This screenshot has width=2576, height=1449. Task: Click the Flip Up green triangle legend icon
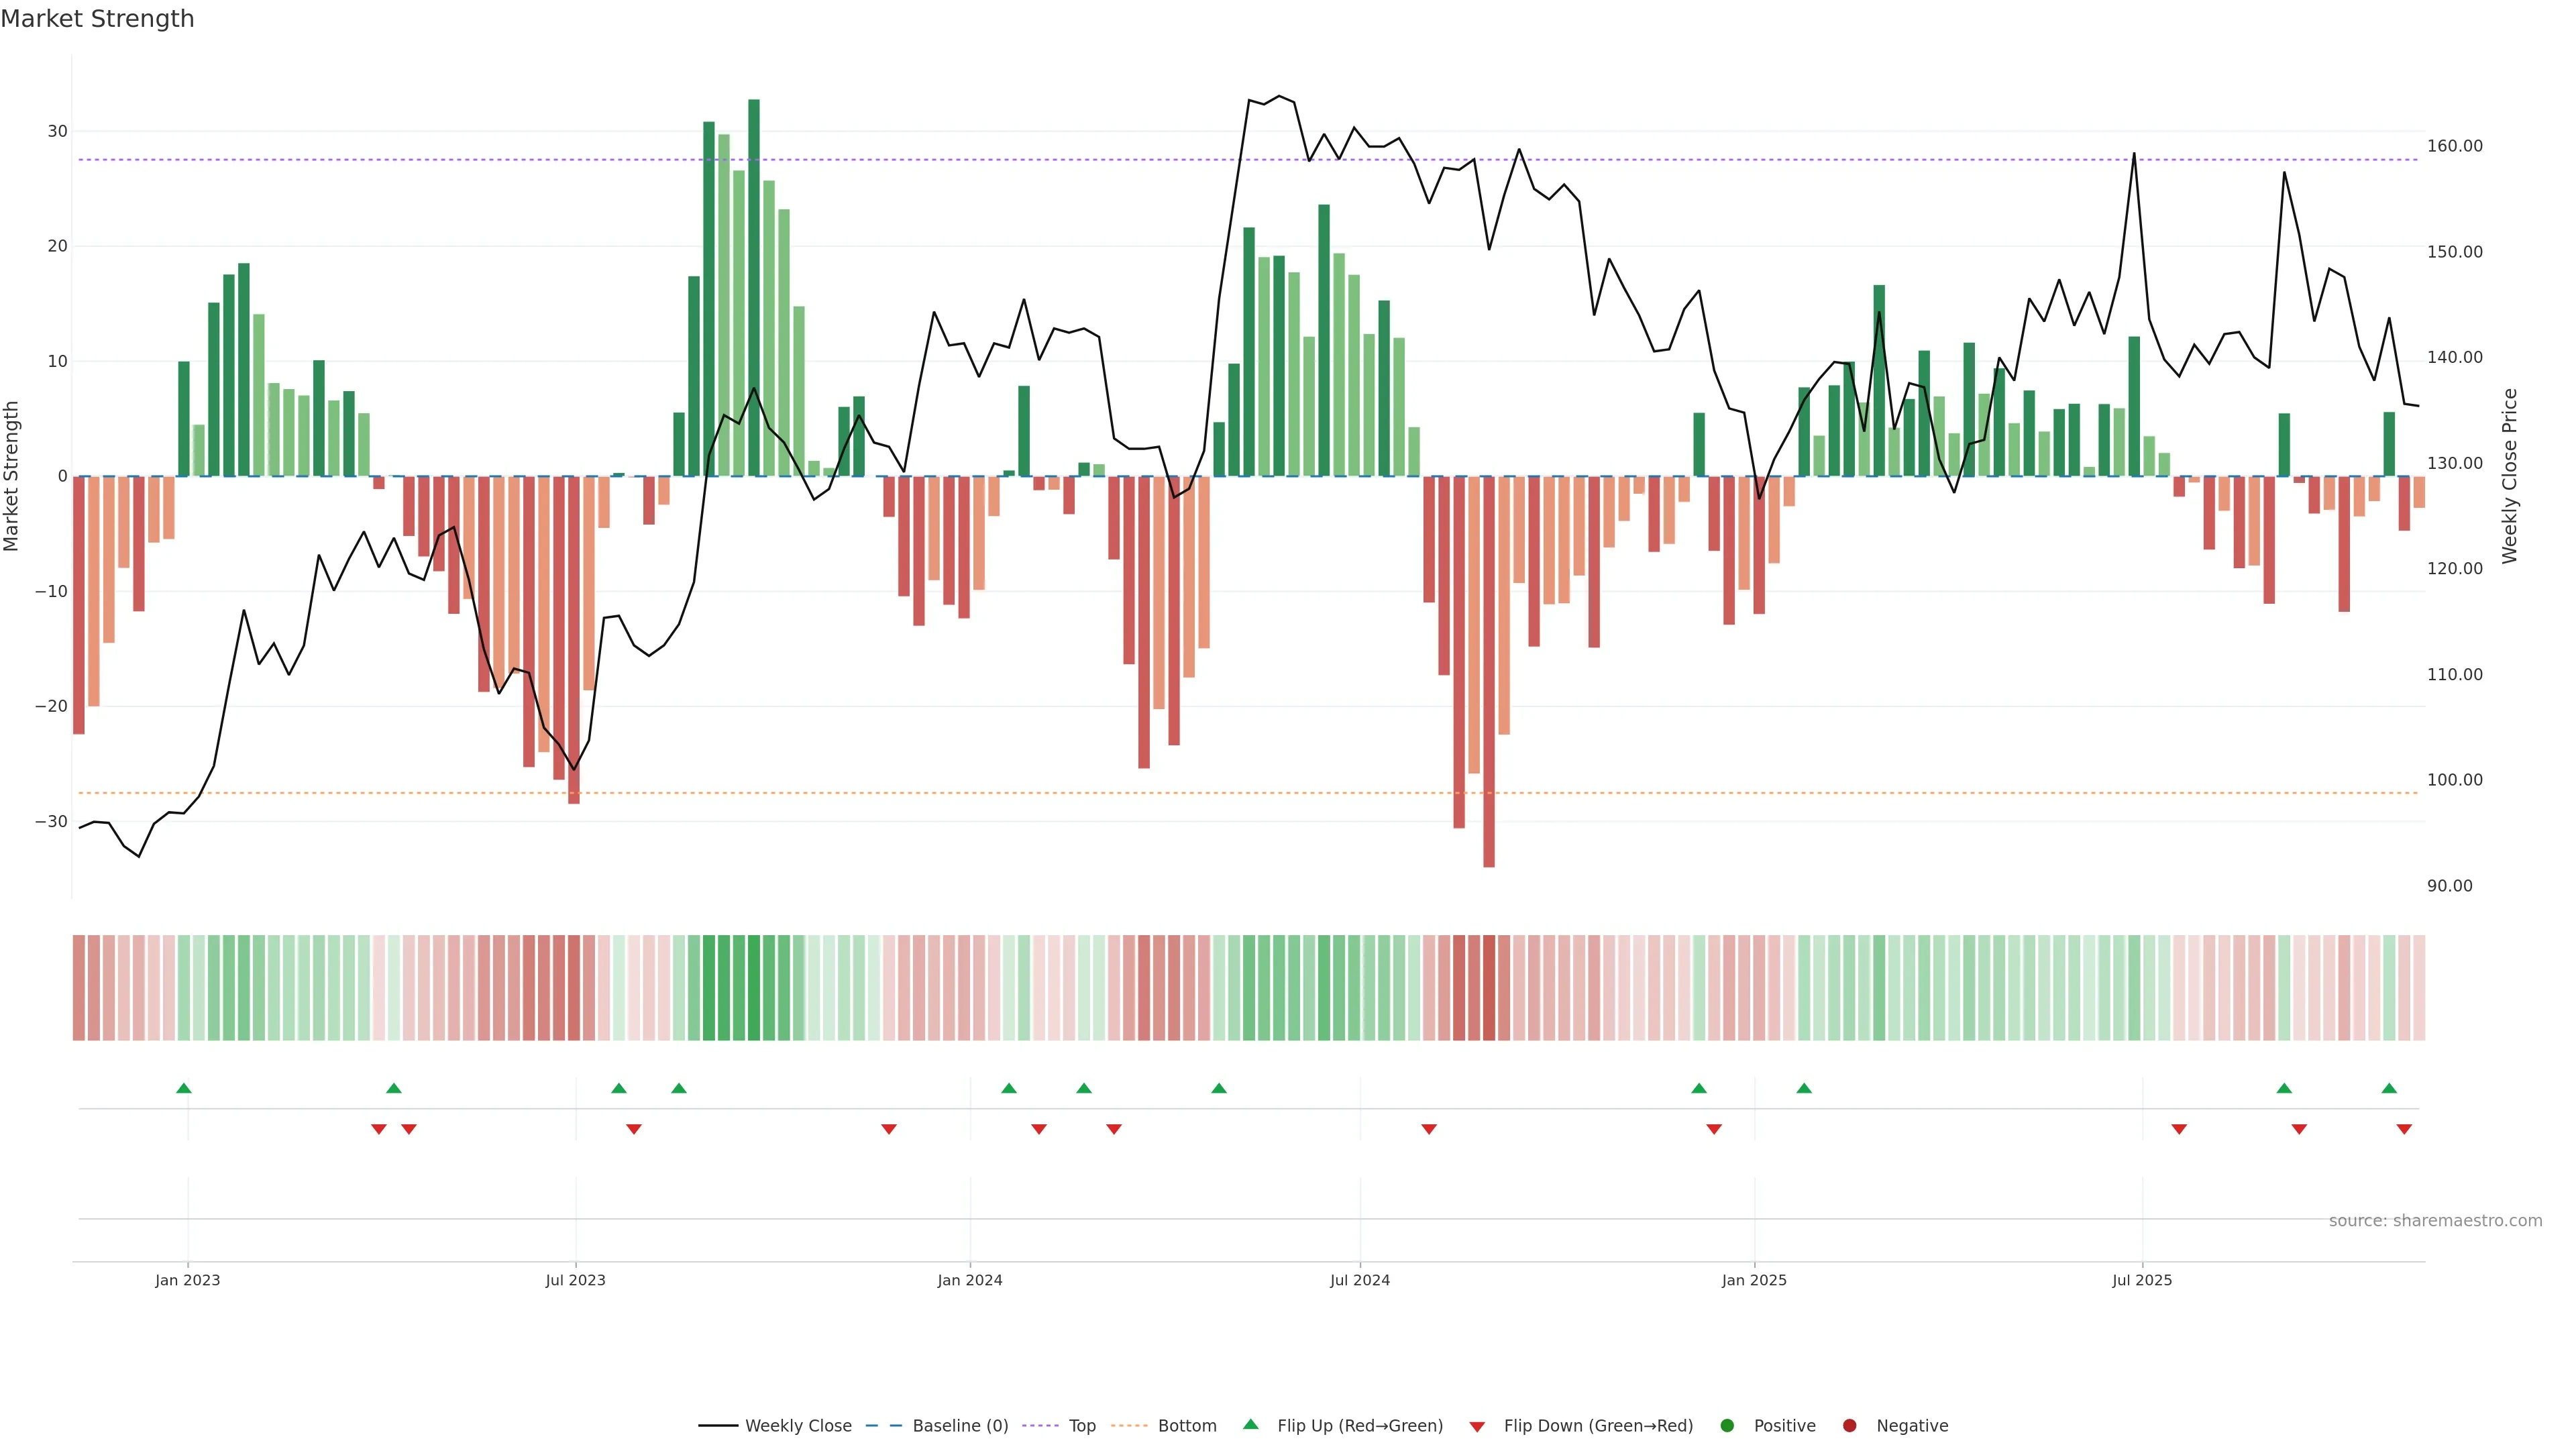coord(1250,1424)
